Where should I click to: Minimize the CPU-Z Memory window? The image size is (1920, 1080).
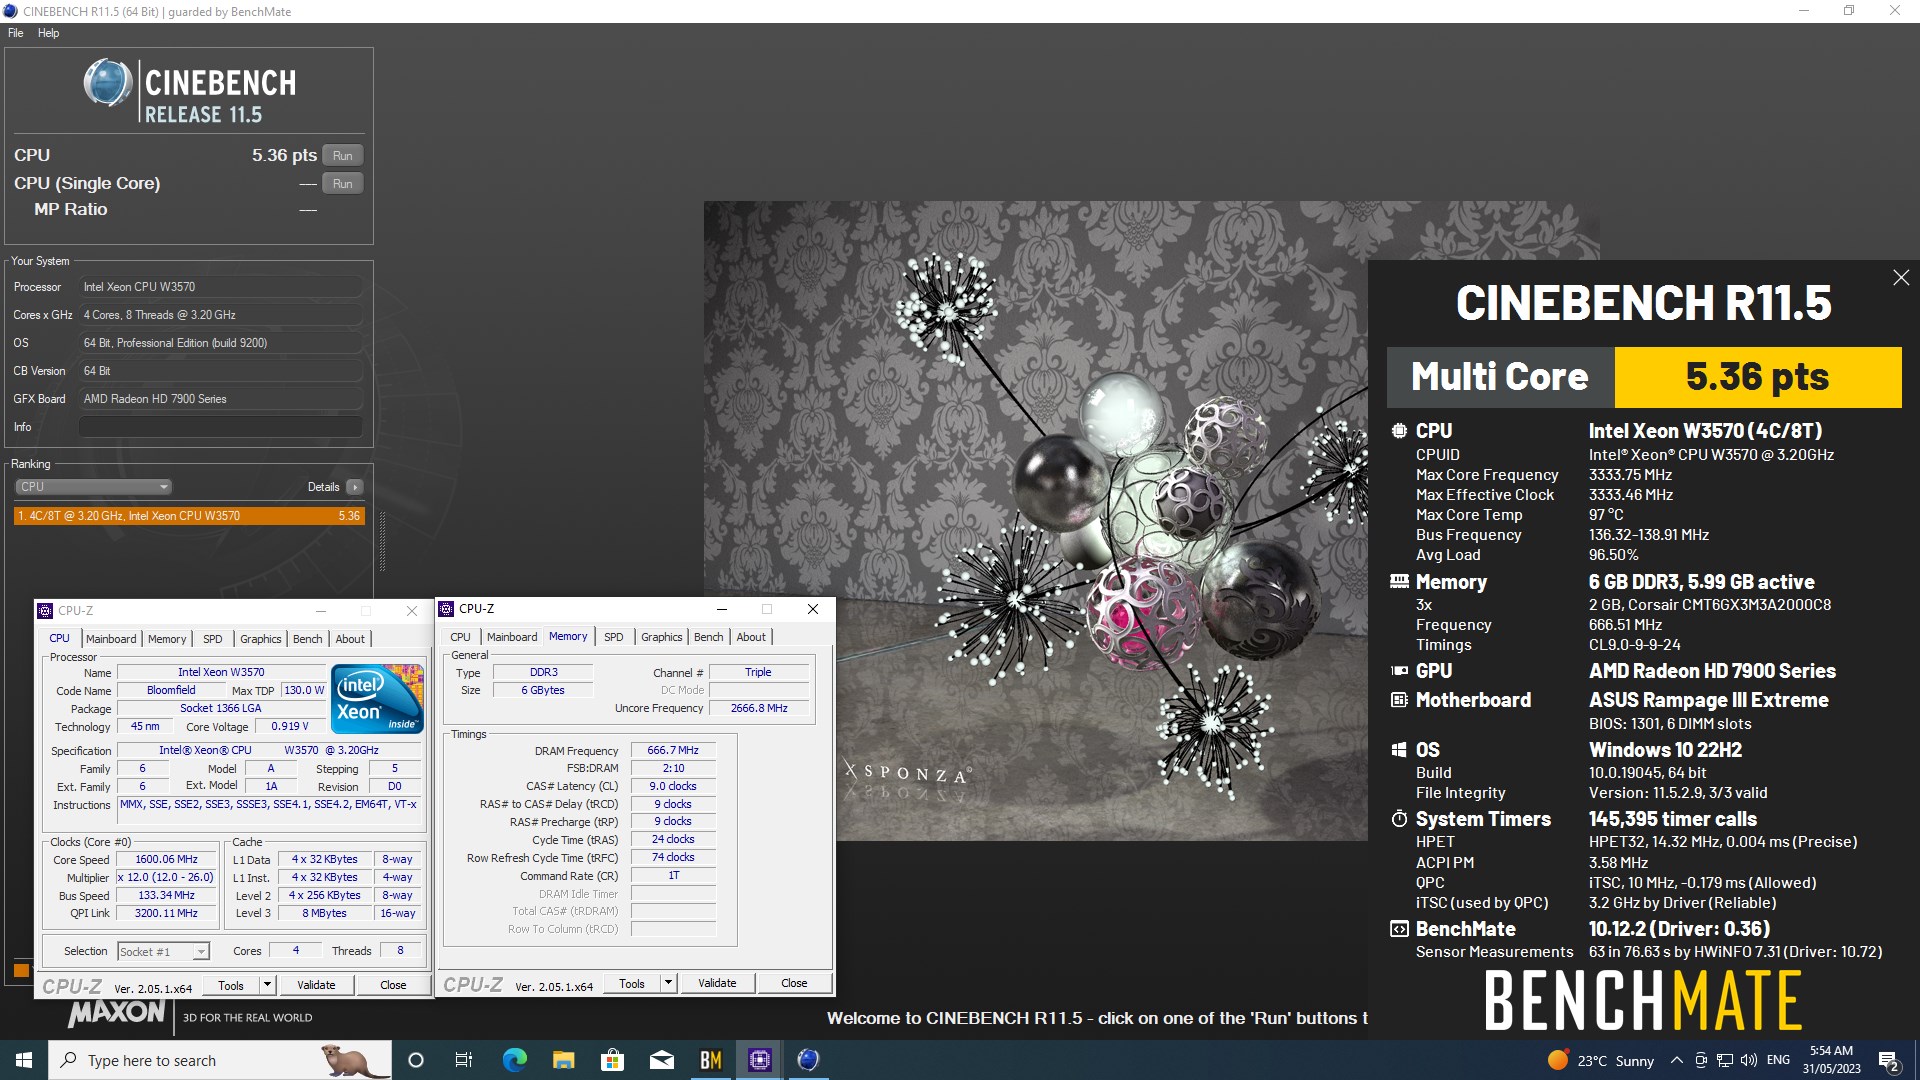click(x=722, y=609)
